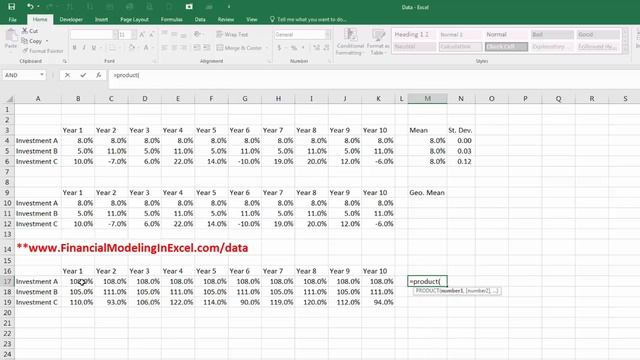Image resolution: width=640 pixels, height=360 pixels.
Task: Click the camera icon in quick access toolbar
Action: coord(189,7)
